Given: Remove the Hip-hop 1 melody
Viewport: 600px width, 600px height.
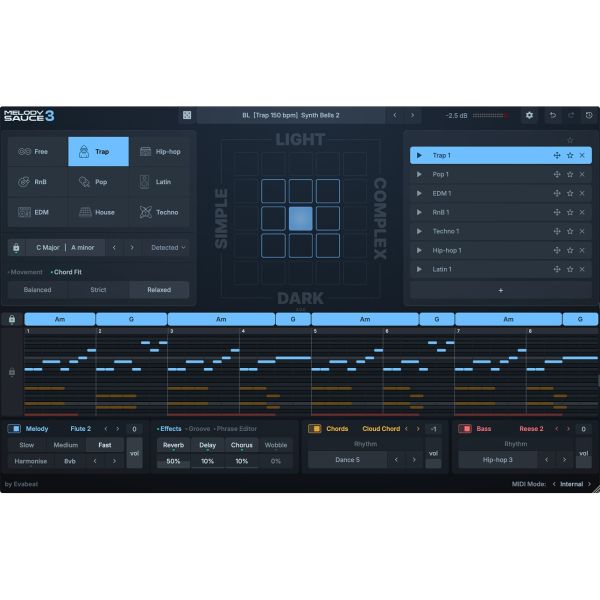Looking at the screenshot, I should click(582, 250).
